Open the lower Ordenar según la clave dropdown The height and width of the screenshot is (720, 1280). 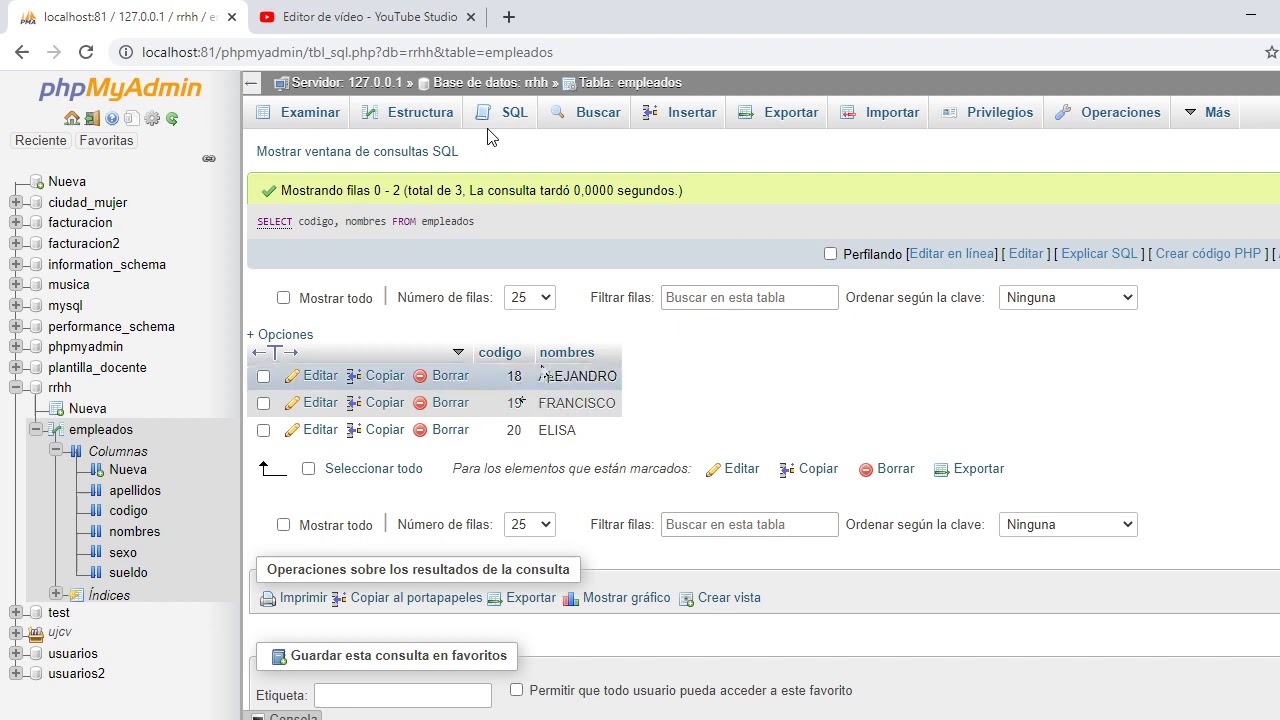[1068, 524]
